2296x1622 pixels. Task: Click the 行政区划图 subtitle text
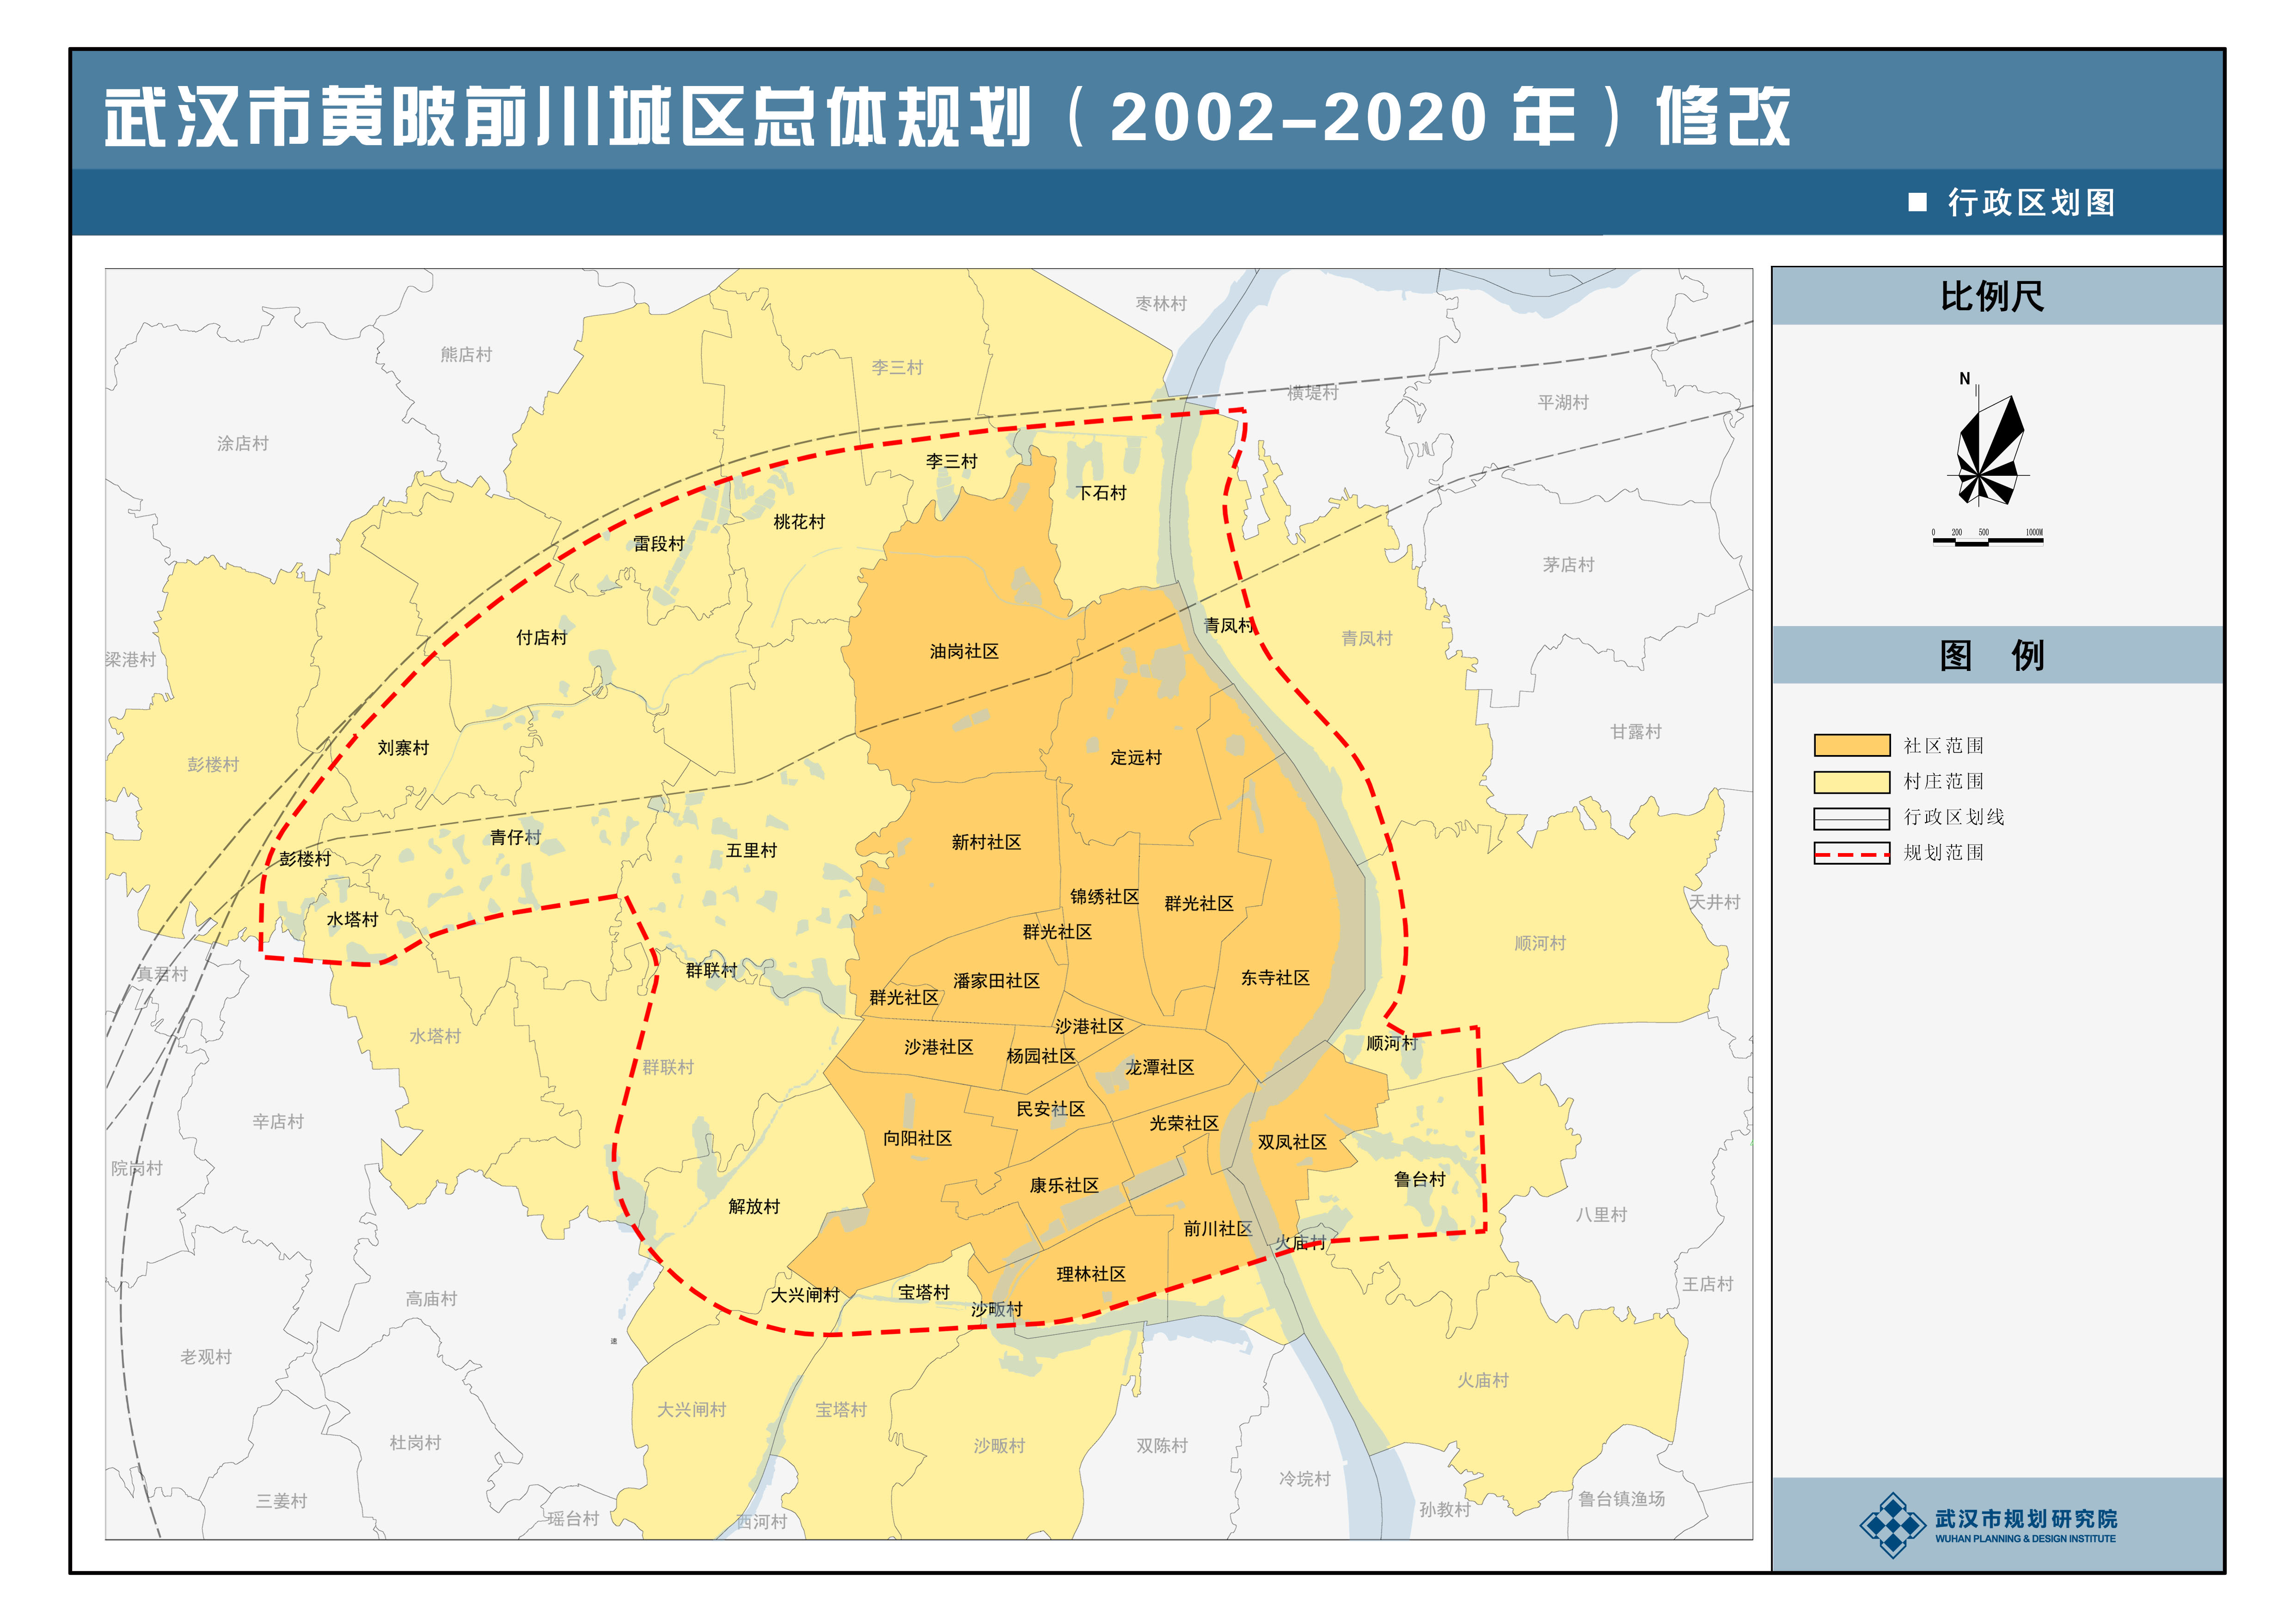click(x=2031, y=202)
